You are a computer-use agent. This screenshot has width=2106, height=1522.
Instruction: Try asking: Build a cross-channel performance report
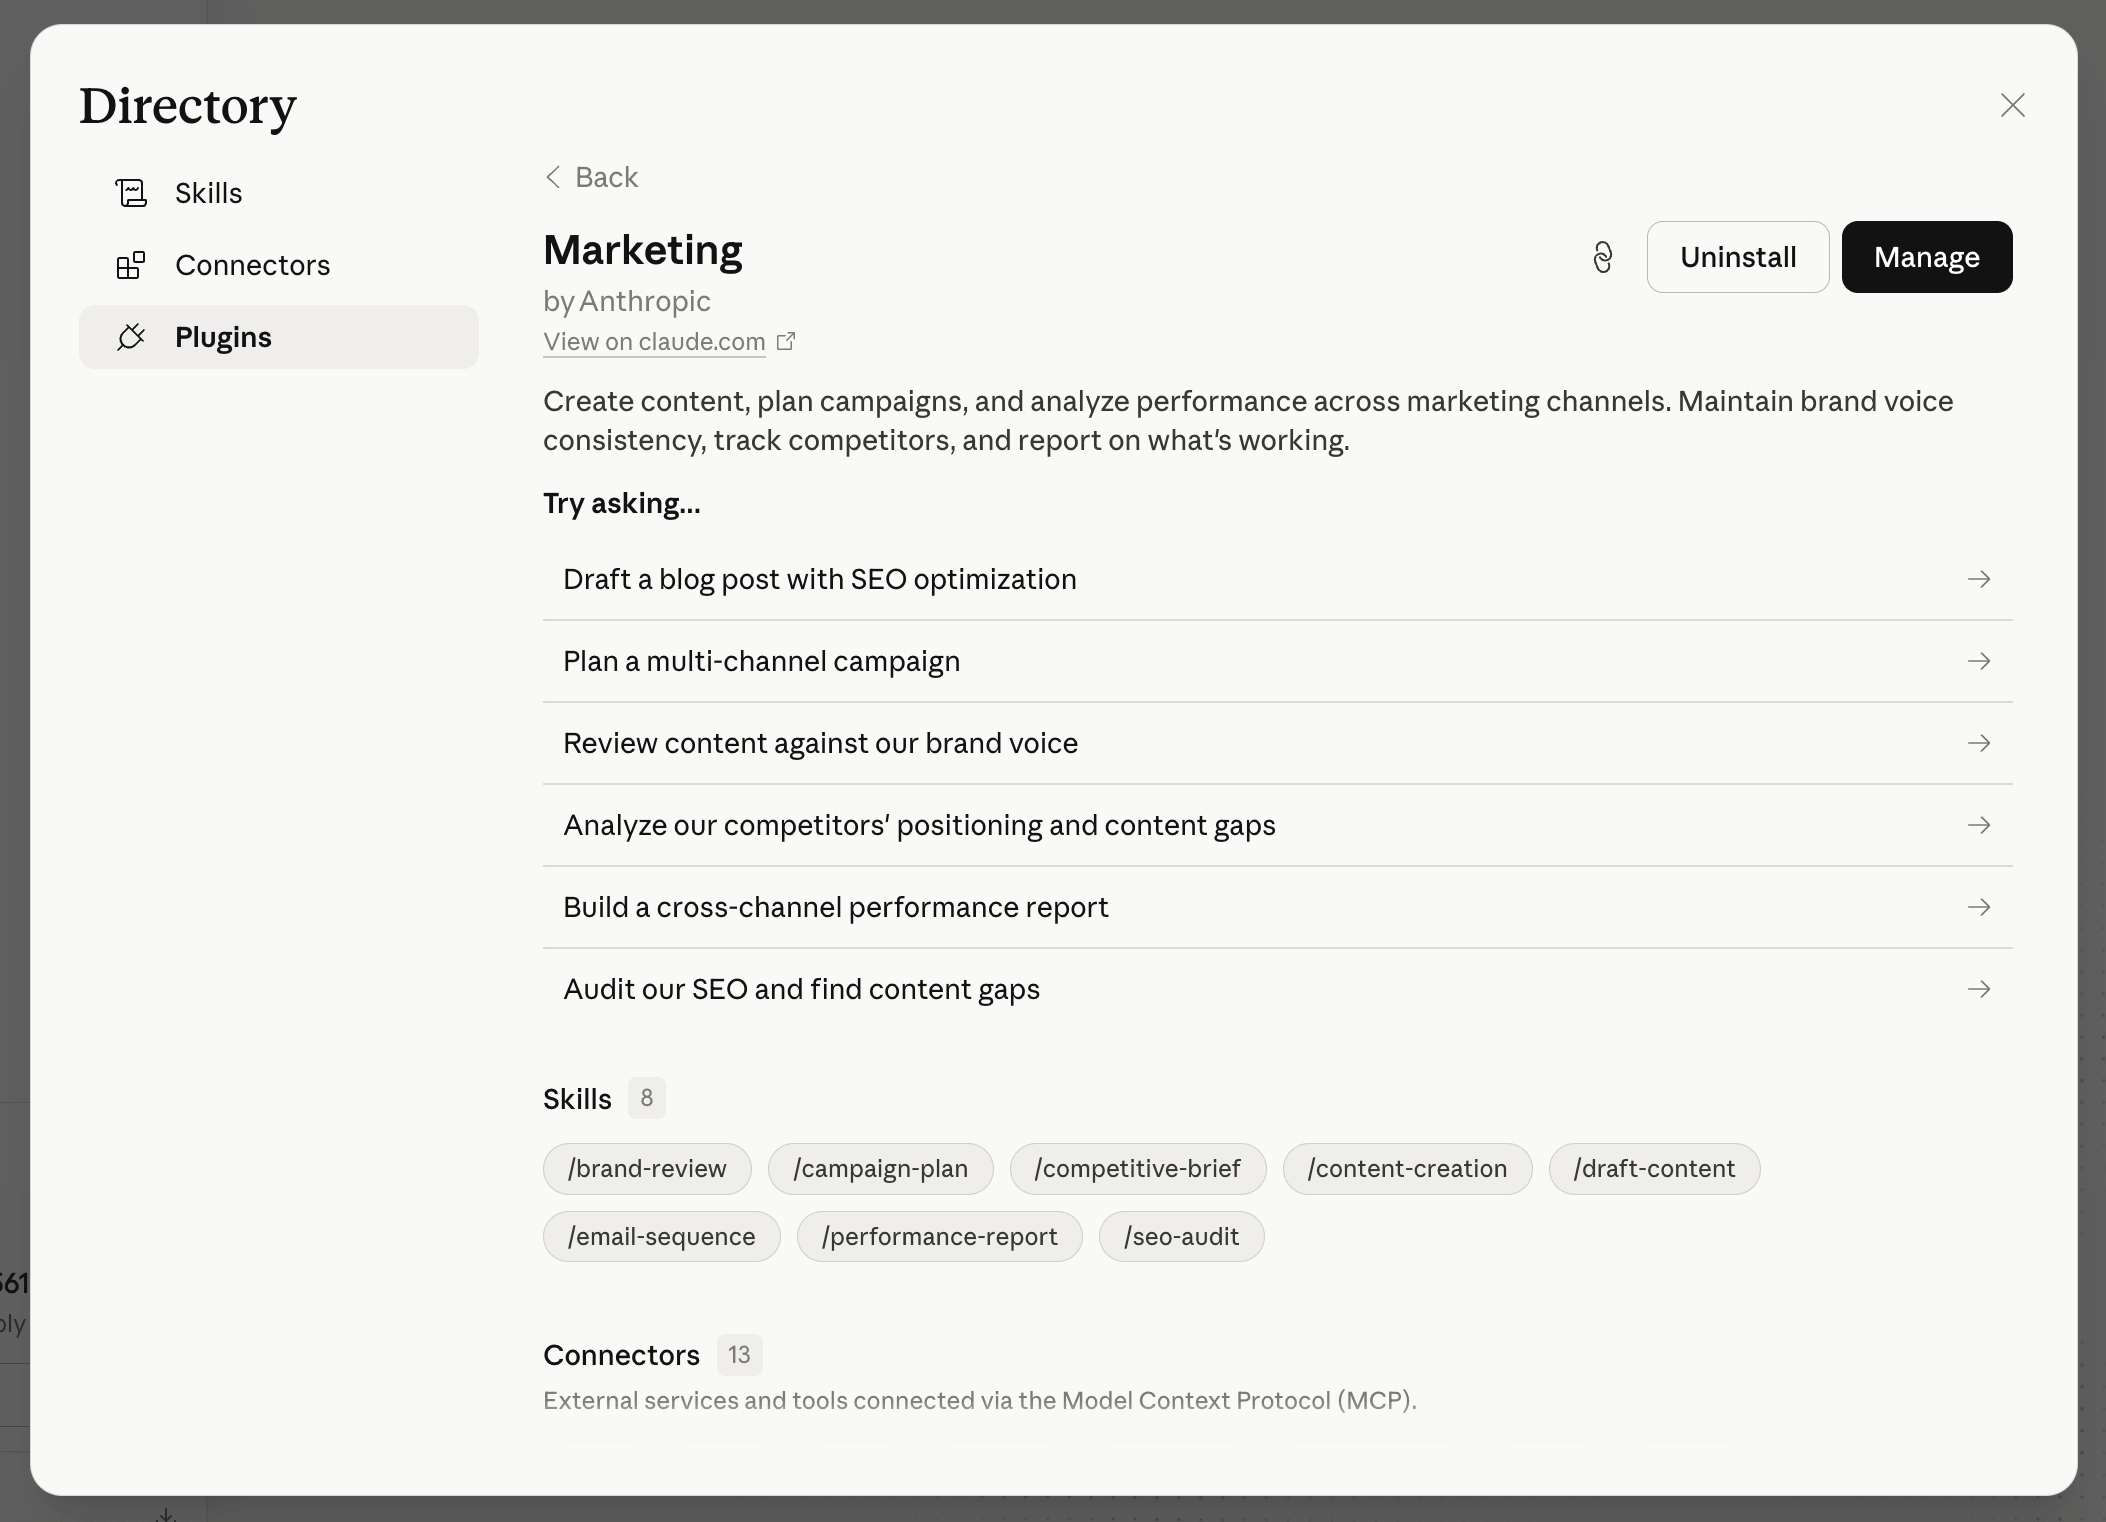[x=1278, y=907]
